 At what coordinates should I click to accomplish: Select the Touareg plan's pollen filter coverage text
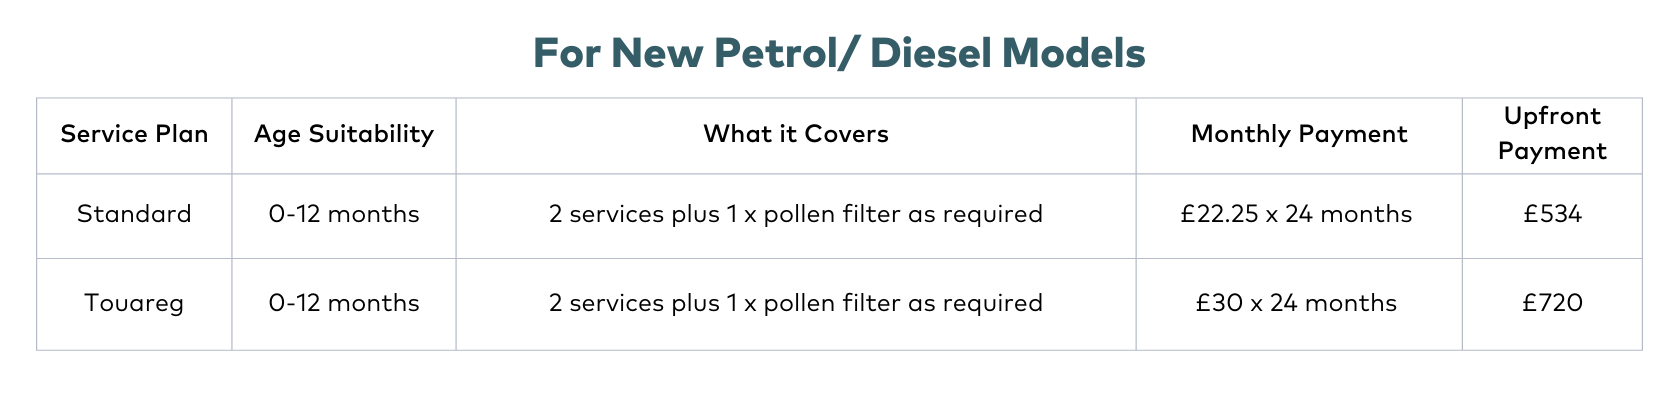(x=796, y=303)
